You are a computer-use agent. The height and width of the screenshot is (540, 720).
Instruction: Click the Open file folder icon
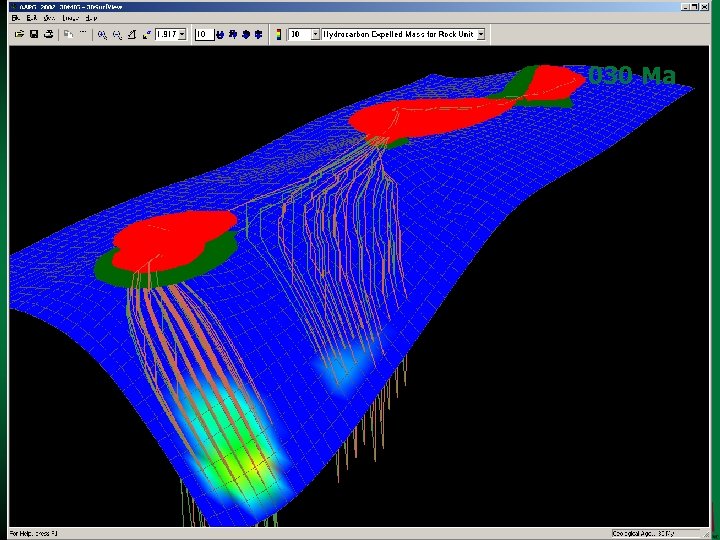point(19,34)
